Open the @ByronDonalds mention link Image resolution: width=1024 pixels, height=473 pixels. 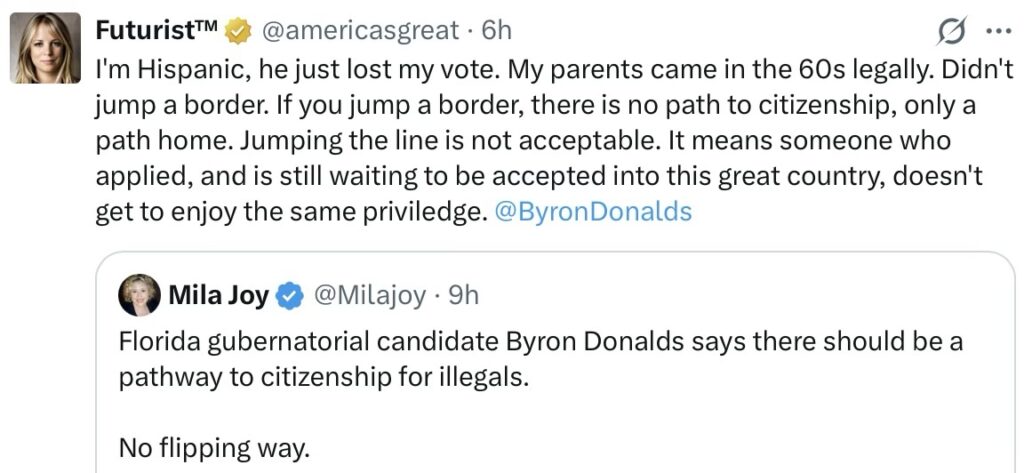coord(594,212)
